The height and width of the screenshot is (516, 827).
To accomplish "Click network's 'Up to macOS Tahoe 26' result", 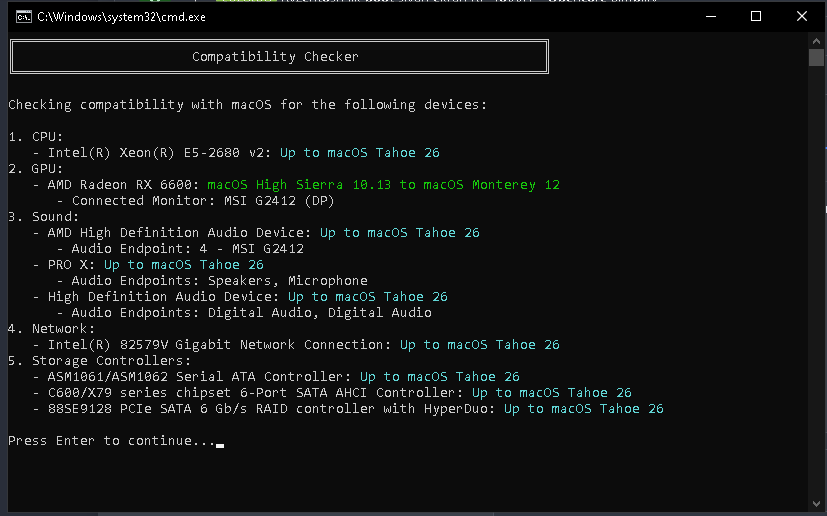I will click(x=479, y=345).
